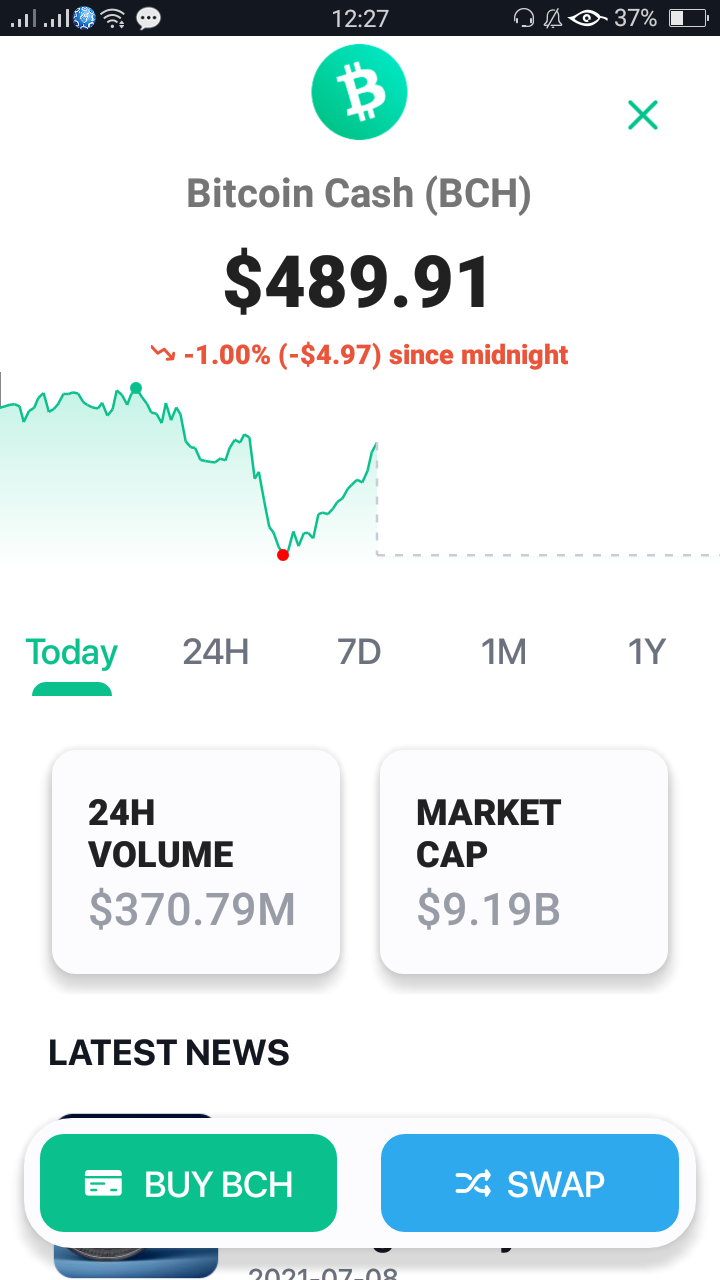Tap the $489.91 price text
This screenshot has height=1280, width=720.
point(358,281)
